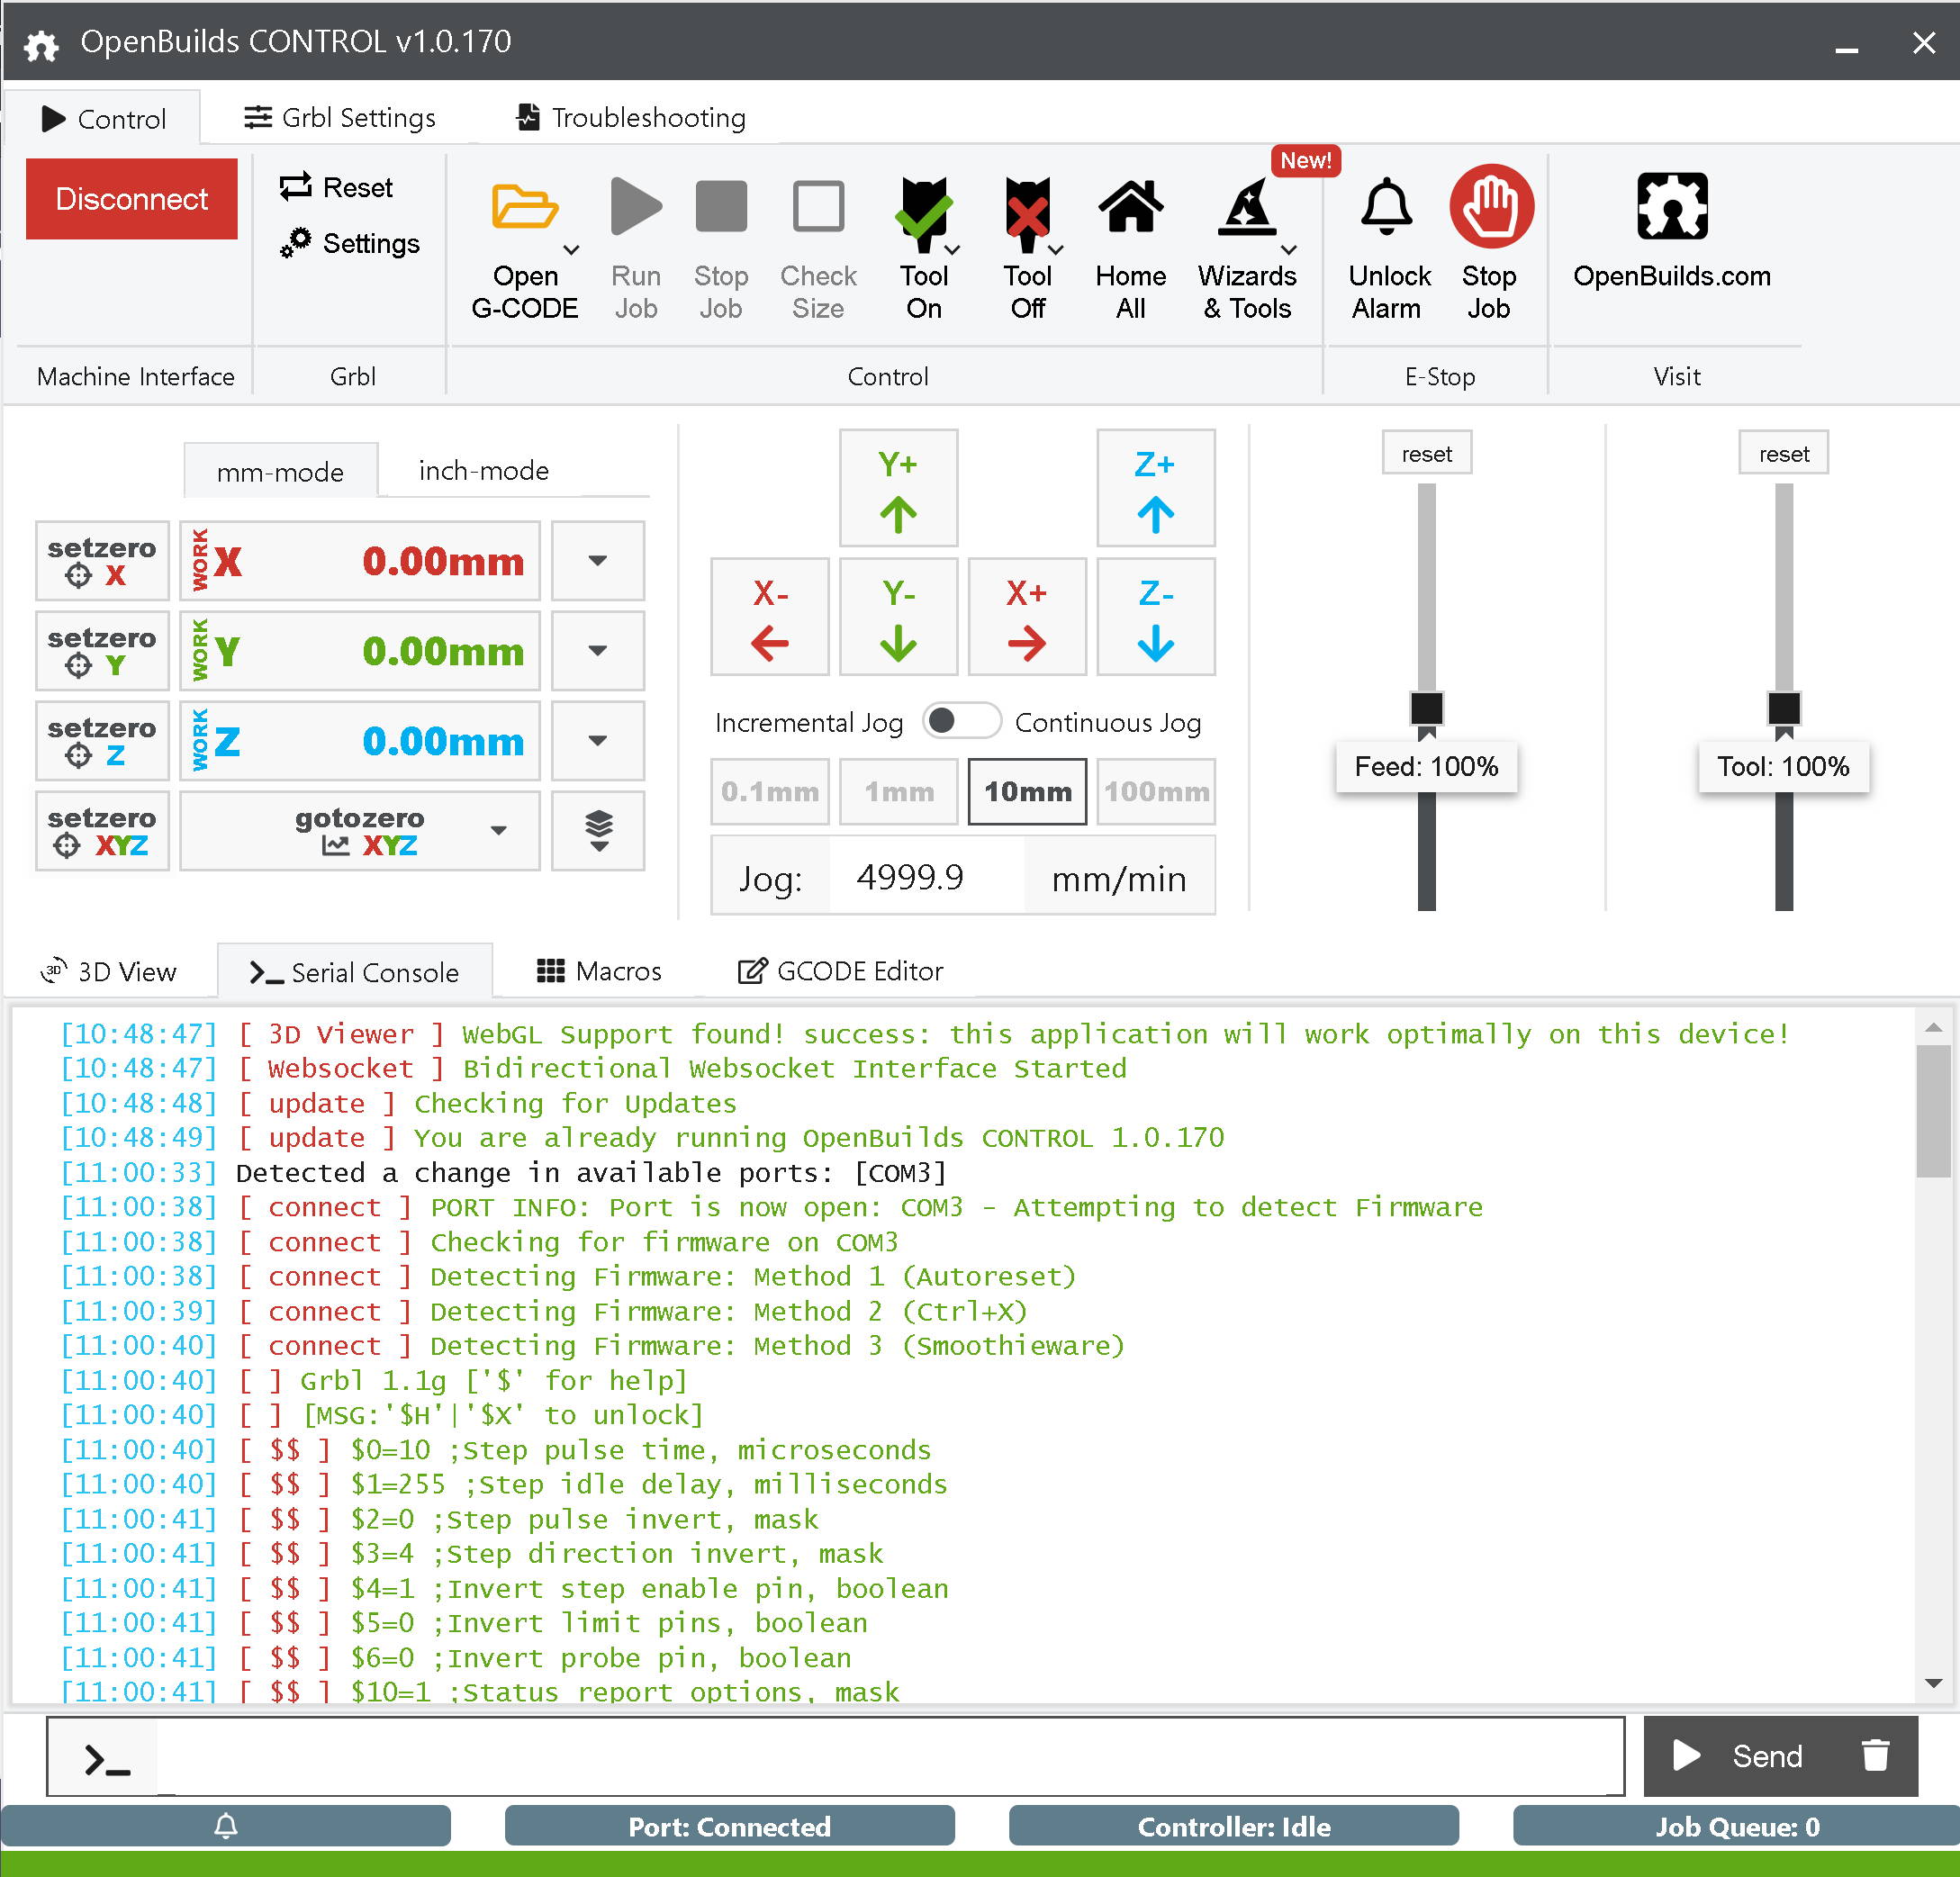Viewport: 1960px width, 1877px height.
Task: Click the Jog feedrate input field
Action: [x=926, y=877]
